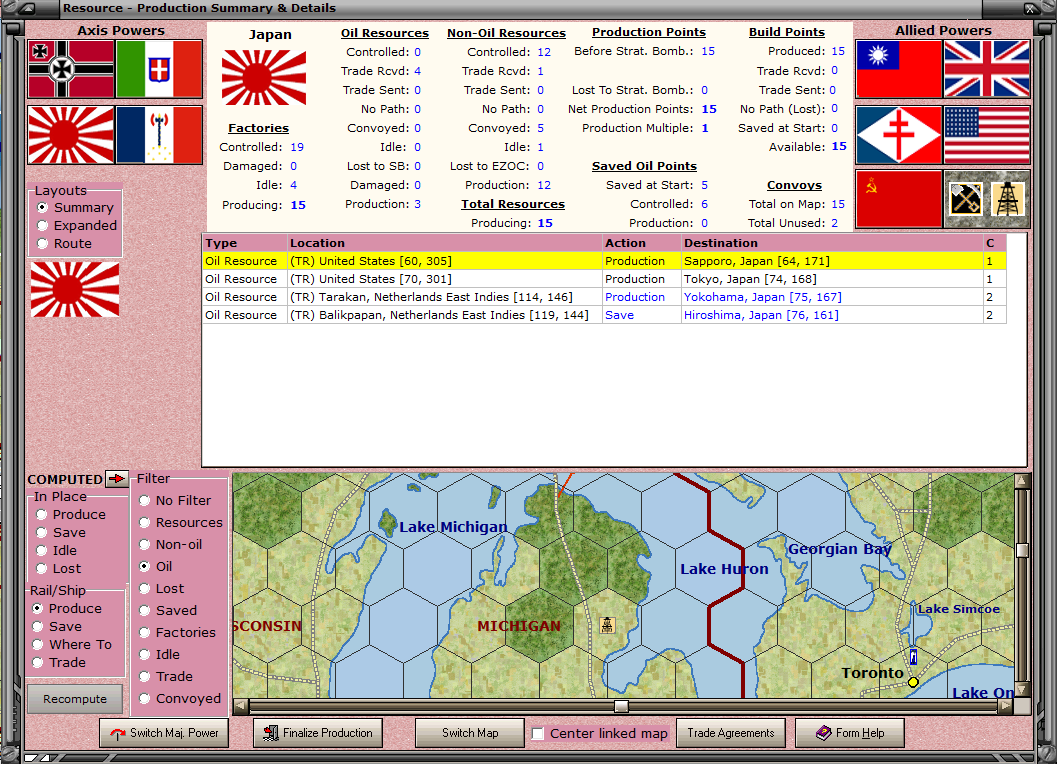Click the blue port marker above Toronto
Screen dimensions: 1057x764
point(913,656)
